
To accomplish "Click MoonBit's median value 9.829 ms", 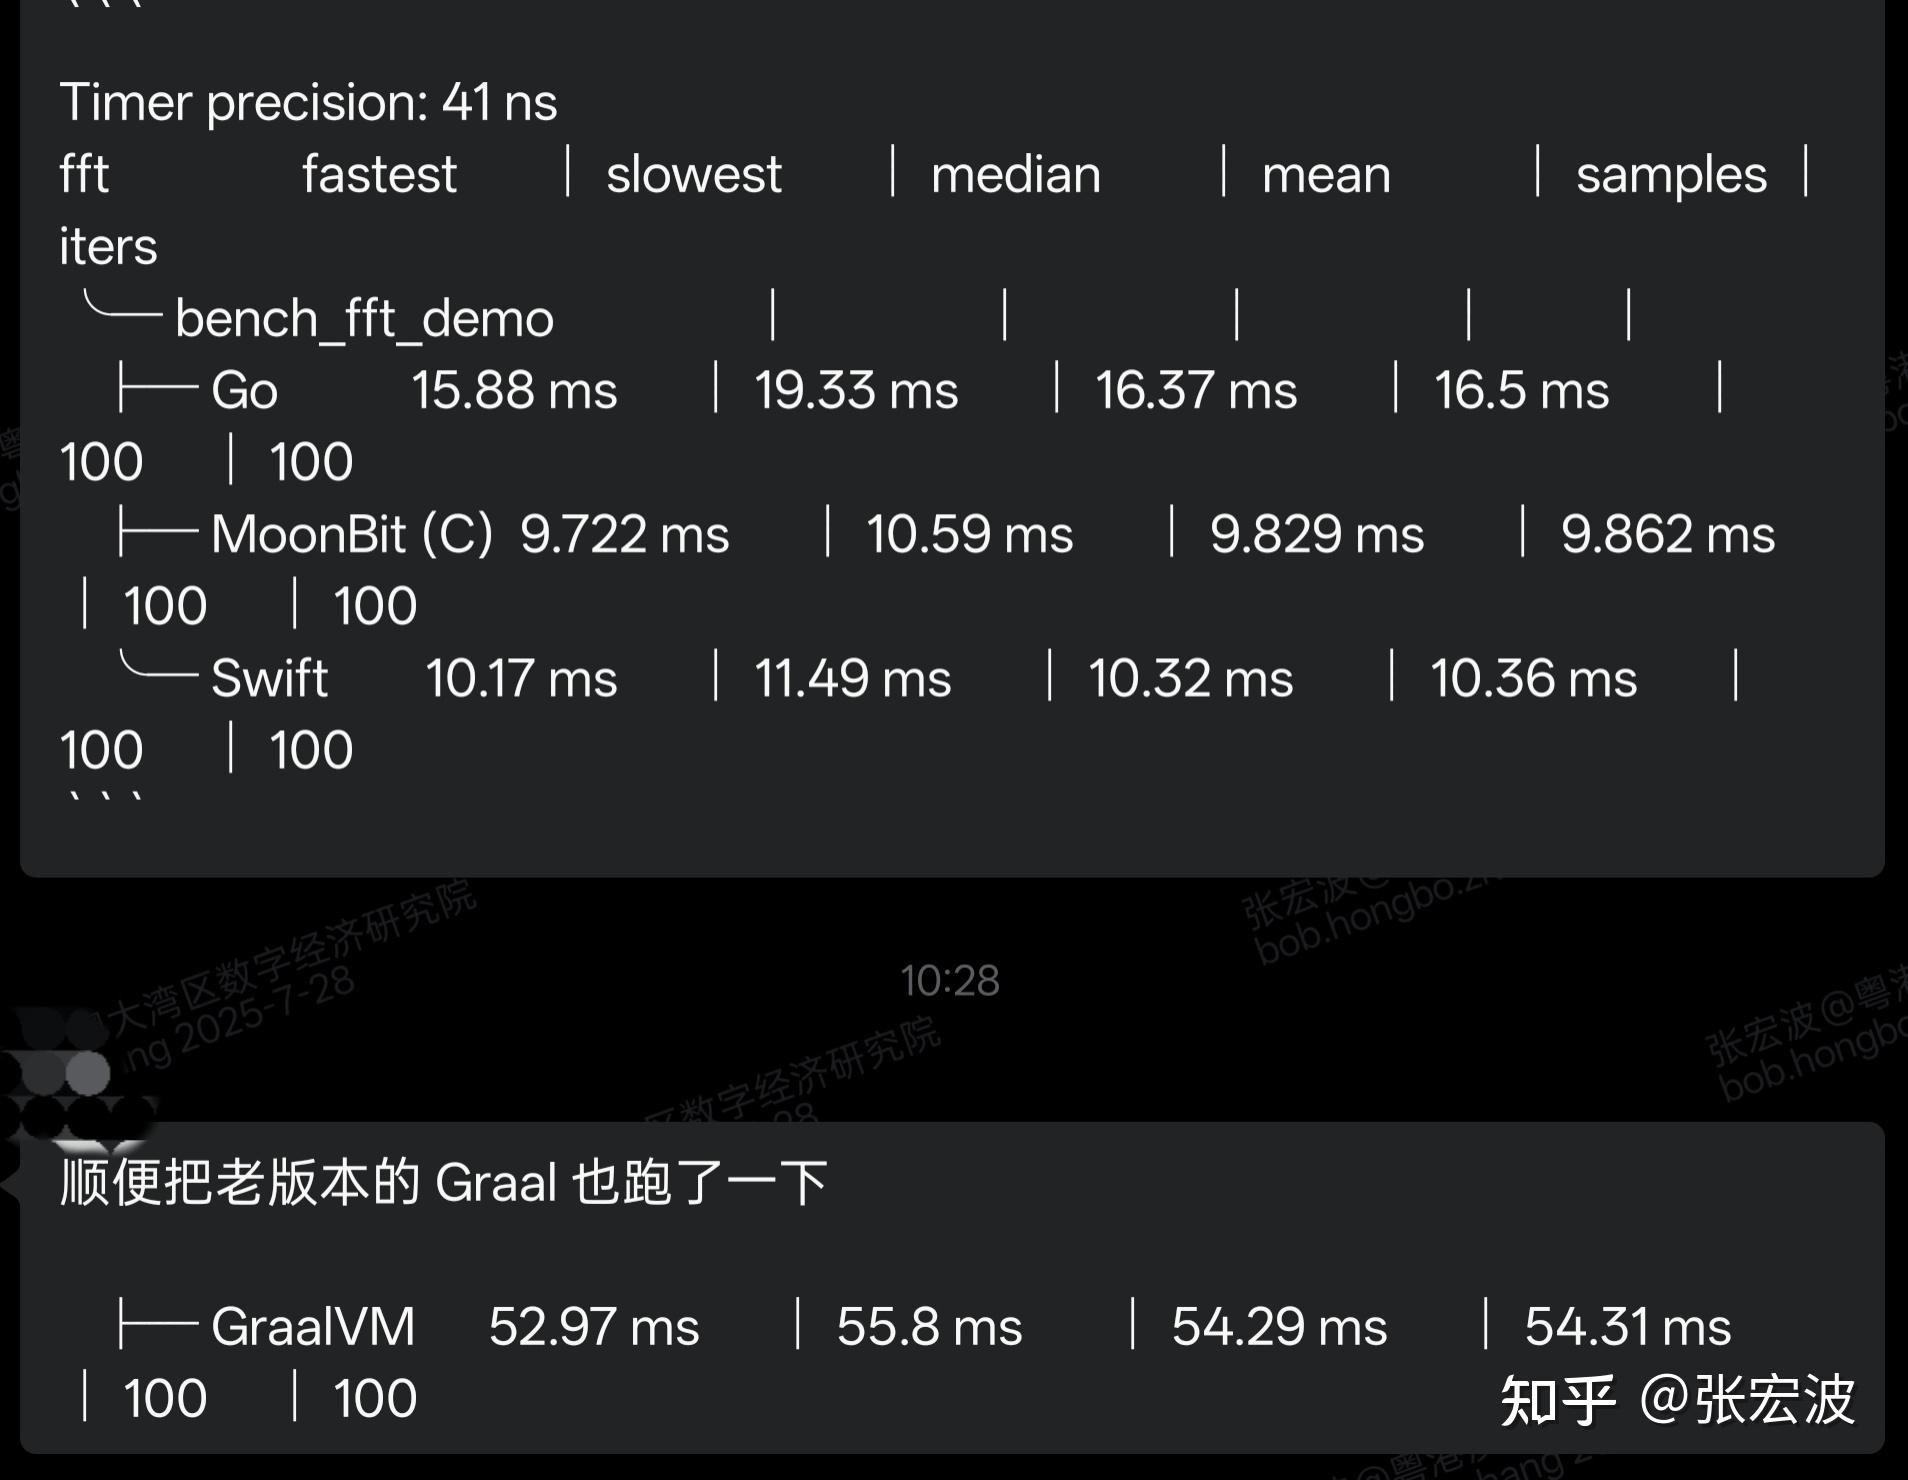I will (1316, 534).
